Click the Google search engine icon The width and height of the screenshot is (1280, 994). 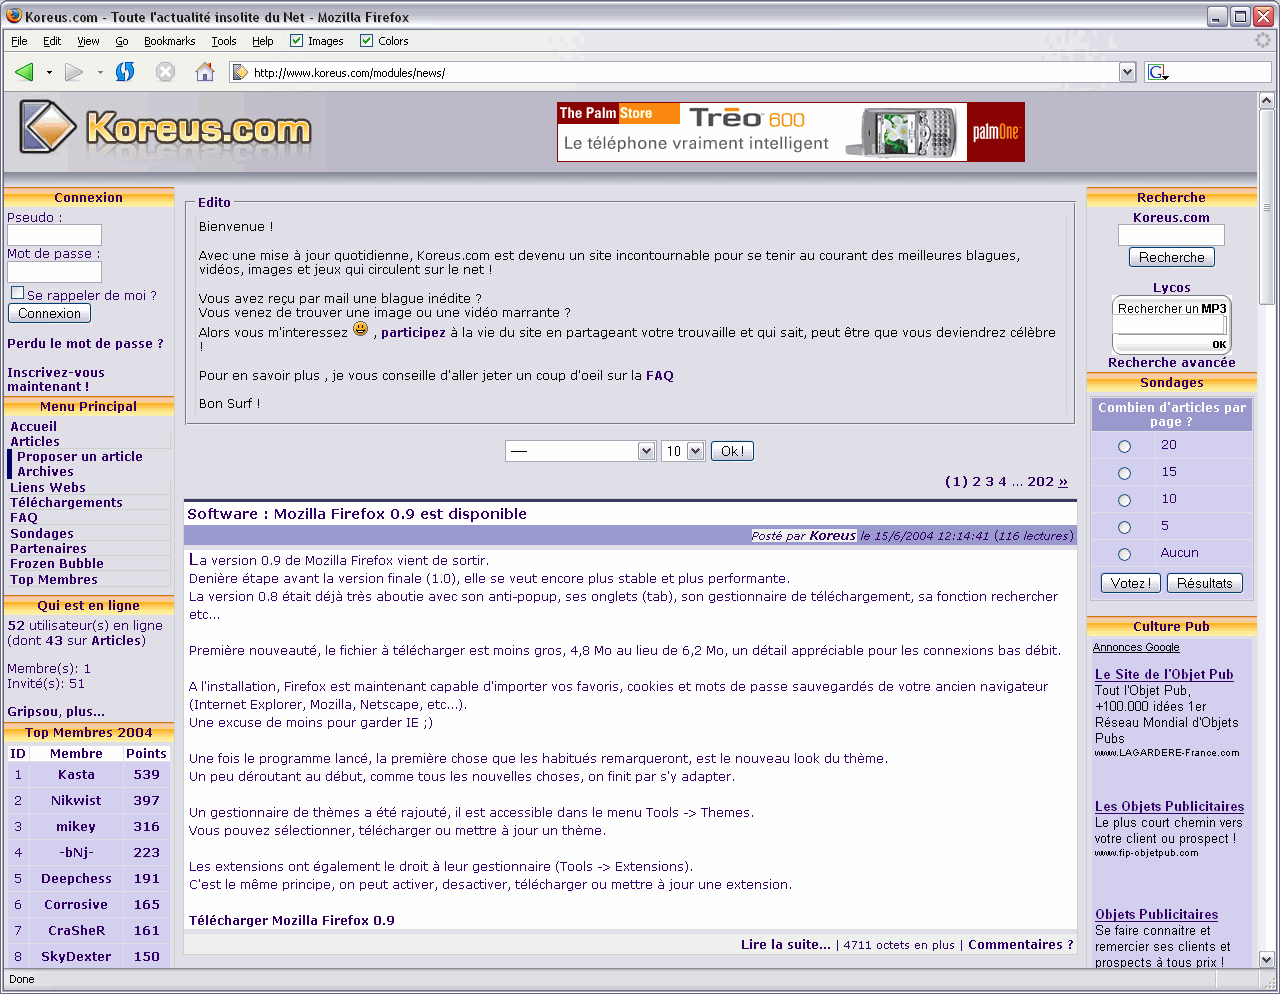1157,72
